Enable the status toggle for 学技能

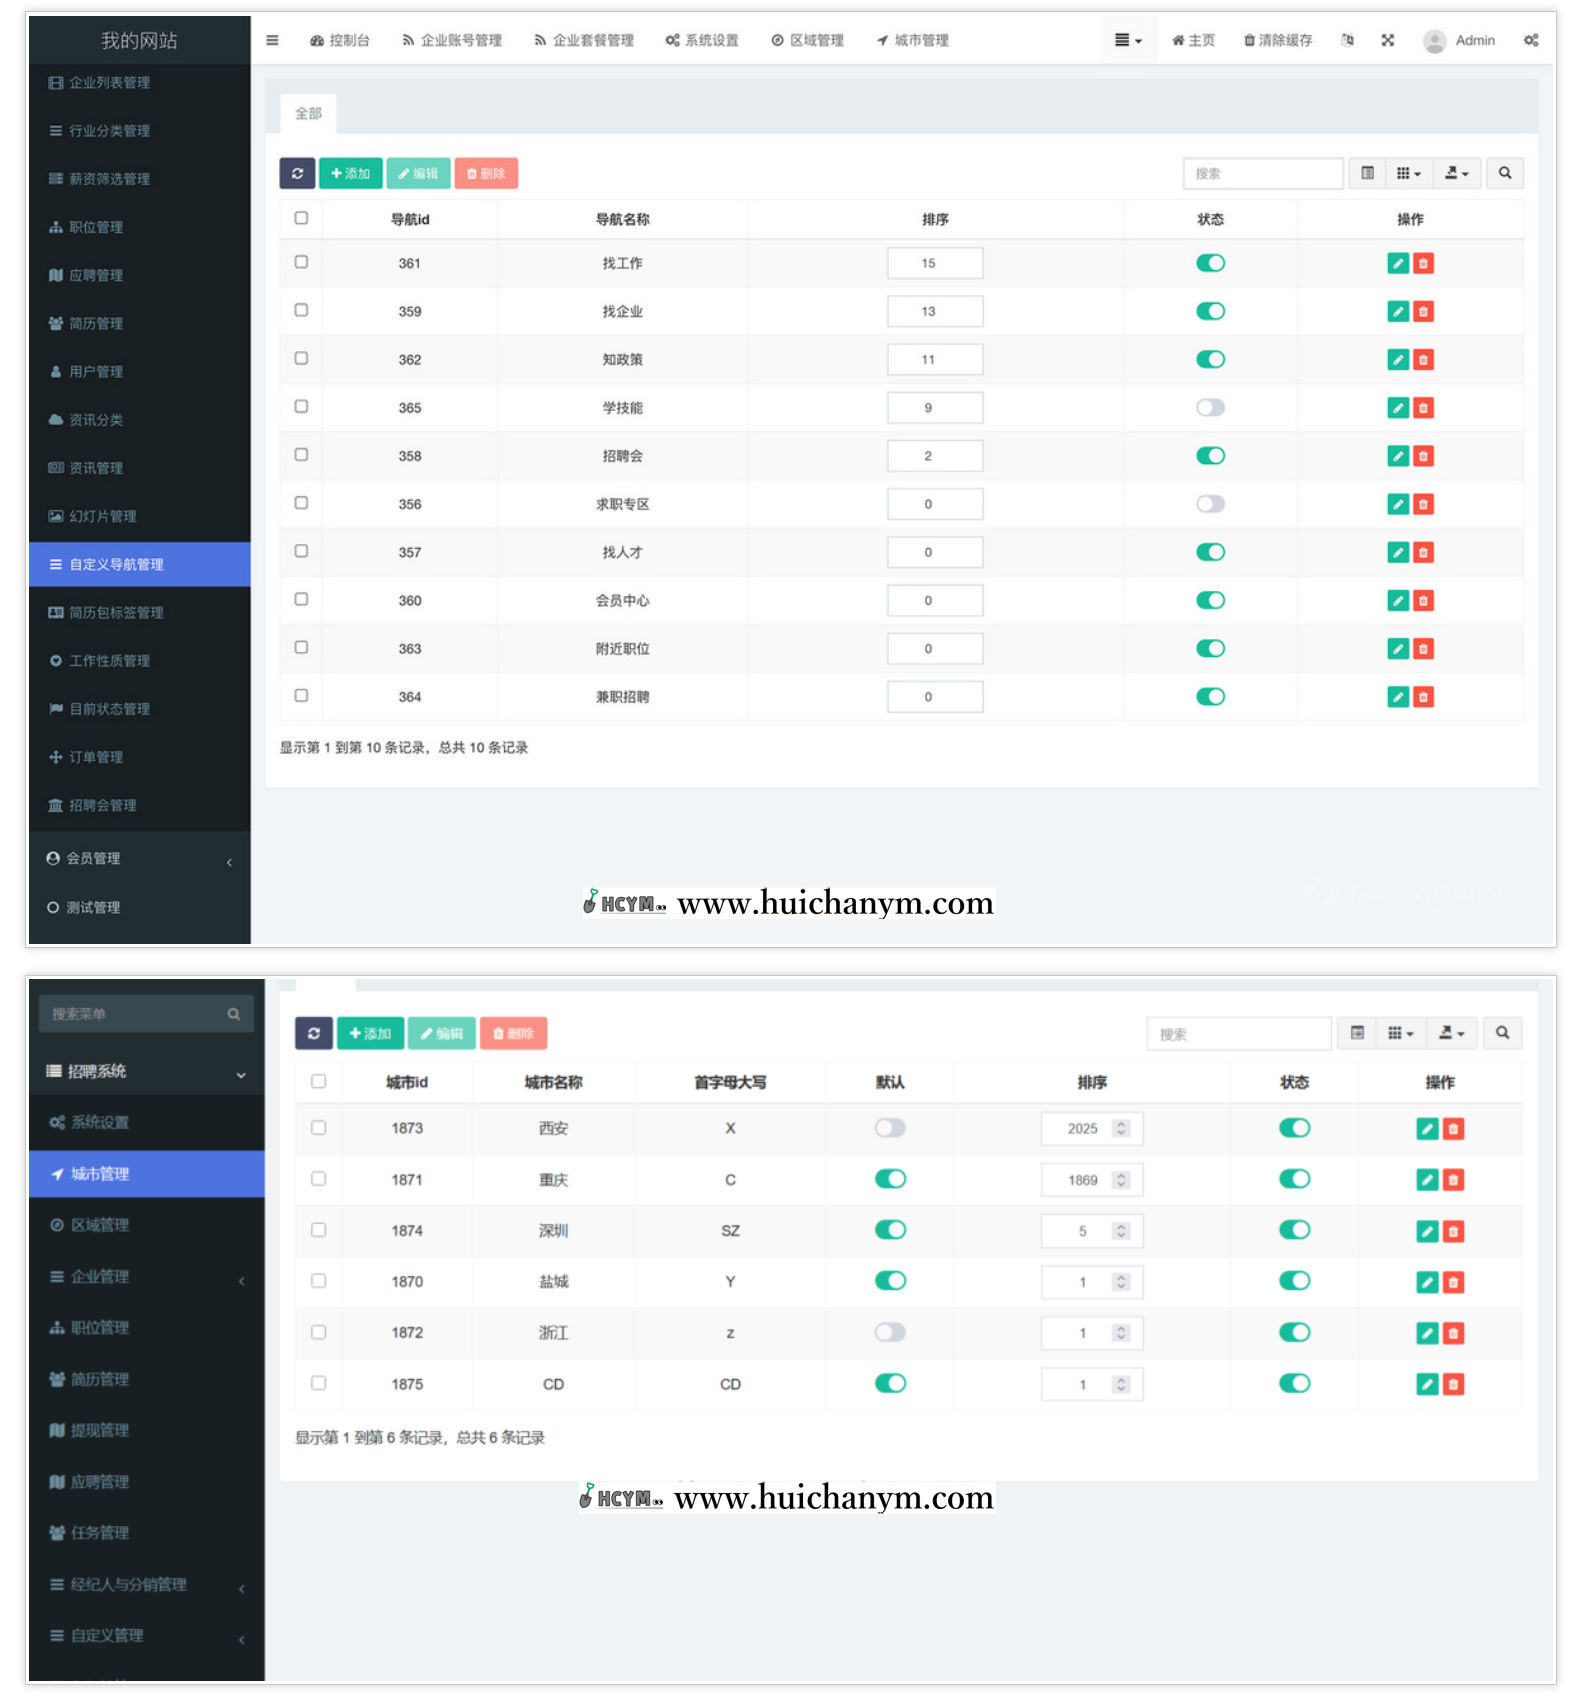[x=1210, y=408]
